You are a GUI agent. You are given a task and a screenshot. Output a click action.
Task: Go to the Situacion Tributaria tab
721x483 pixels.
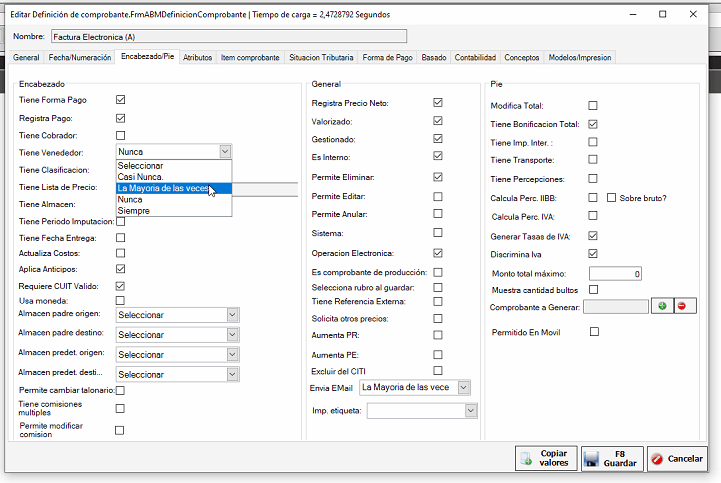click(x=321, y=58)
